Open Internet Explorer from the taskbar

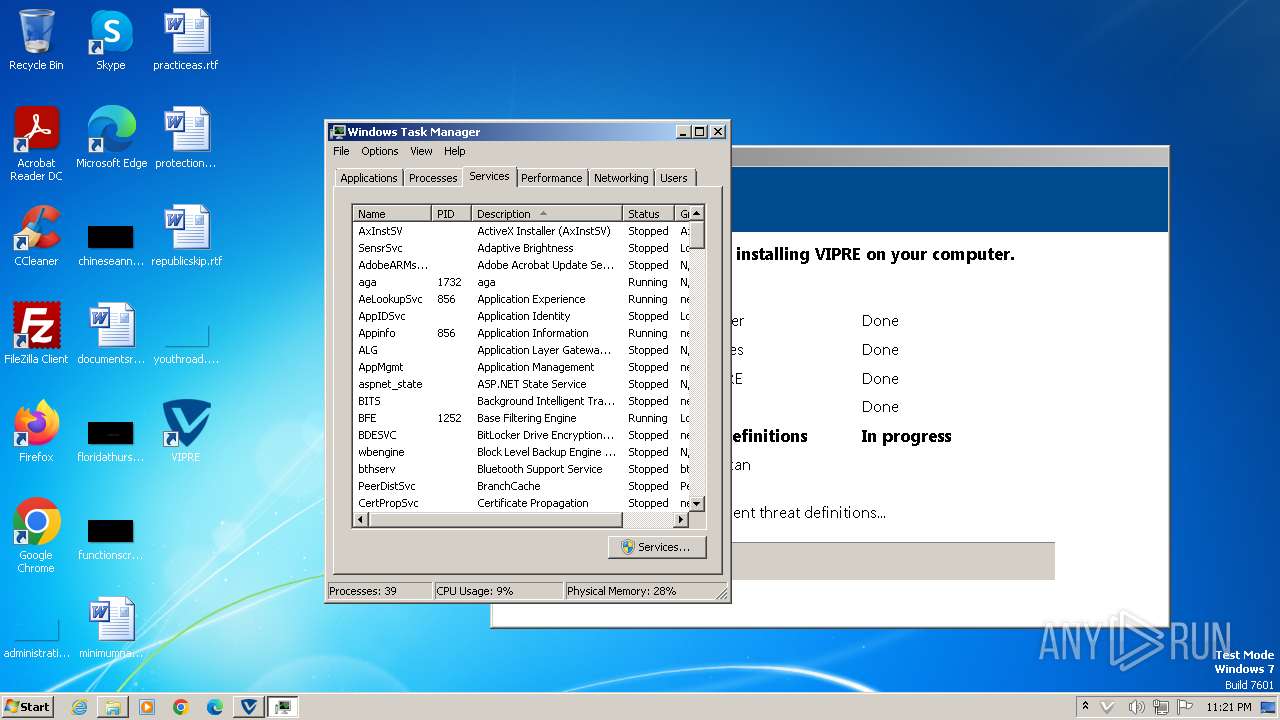pyautogui.click(x=79, y=707)
